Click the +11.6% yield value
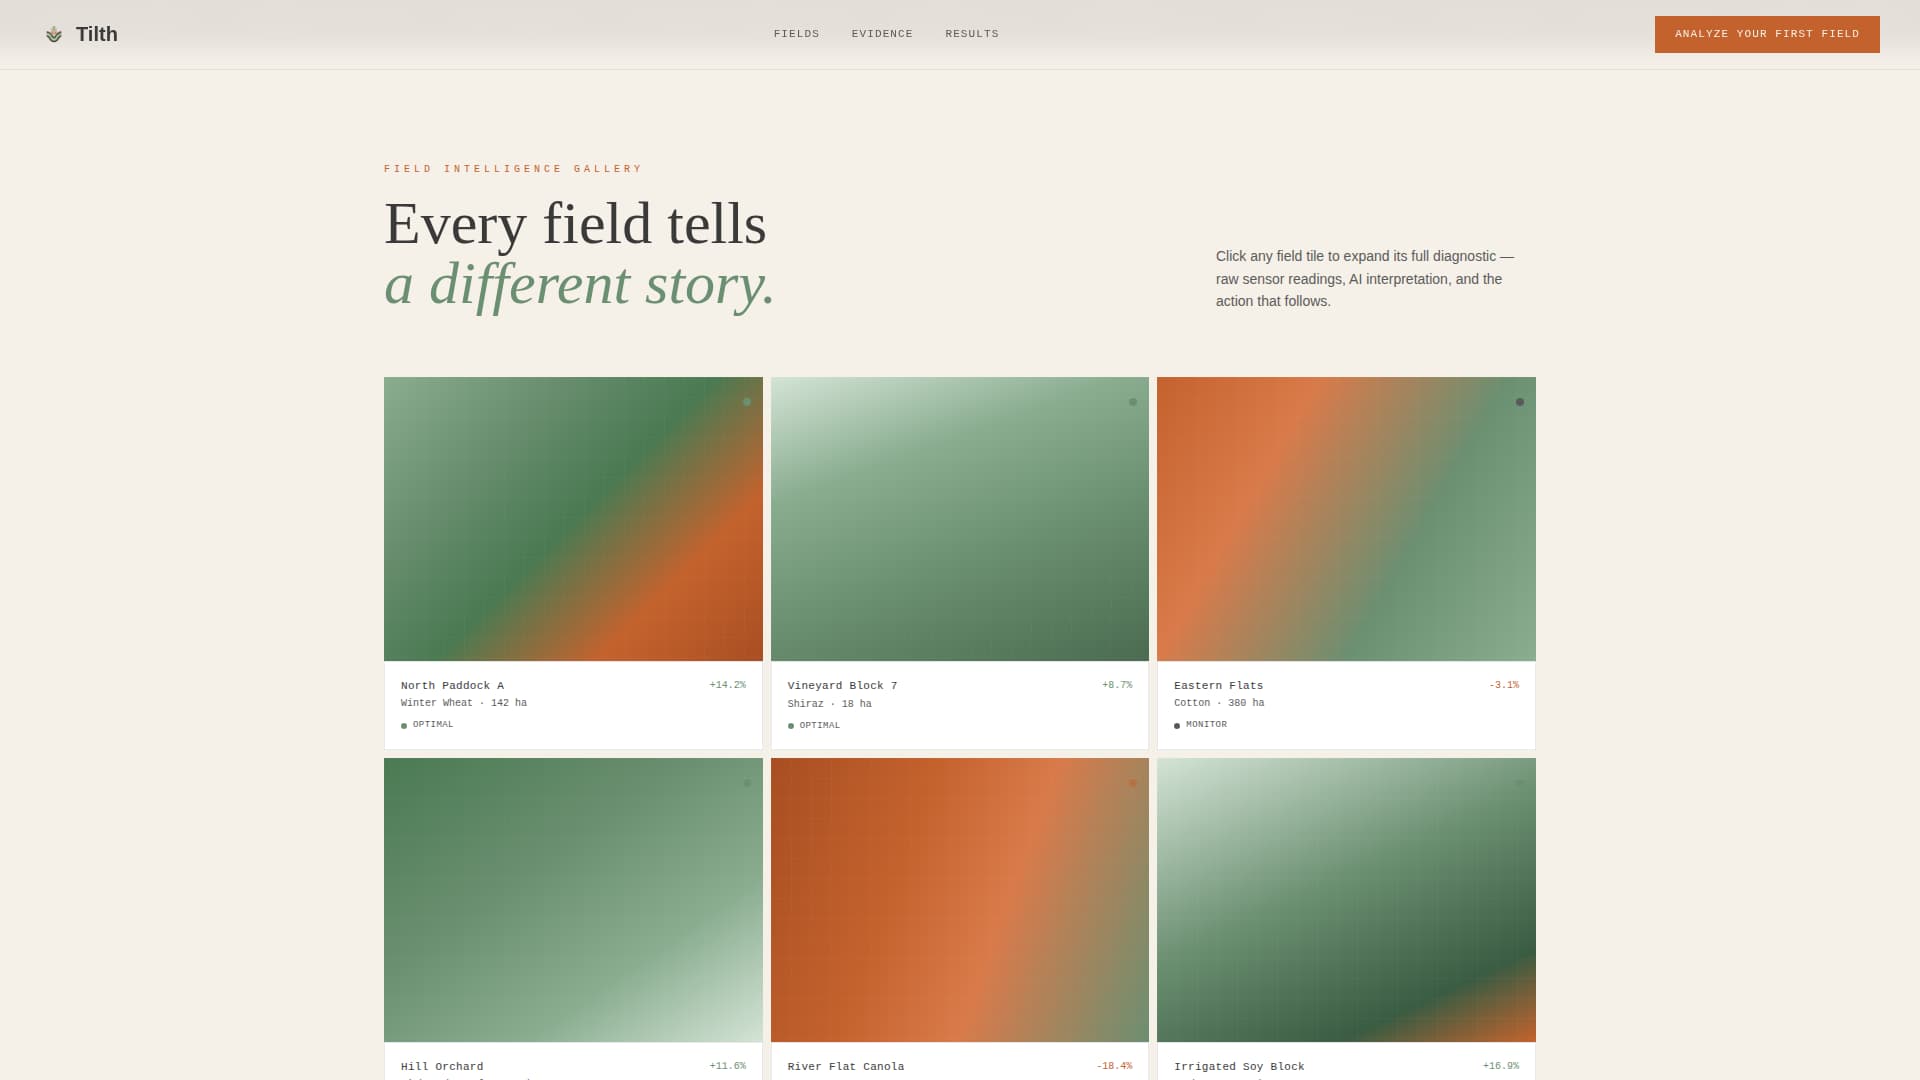Screen dimensions: 1920x1080 coord(728,1066)
